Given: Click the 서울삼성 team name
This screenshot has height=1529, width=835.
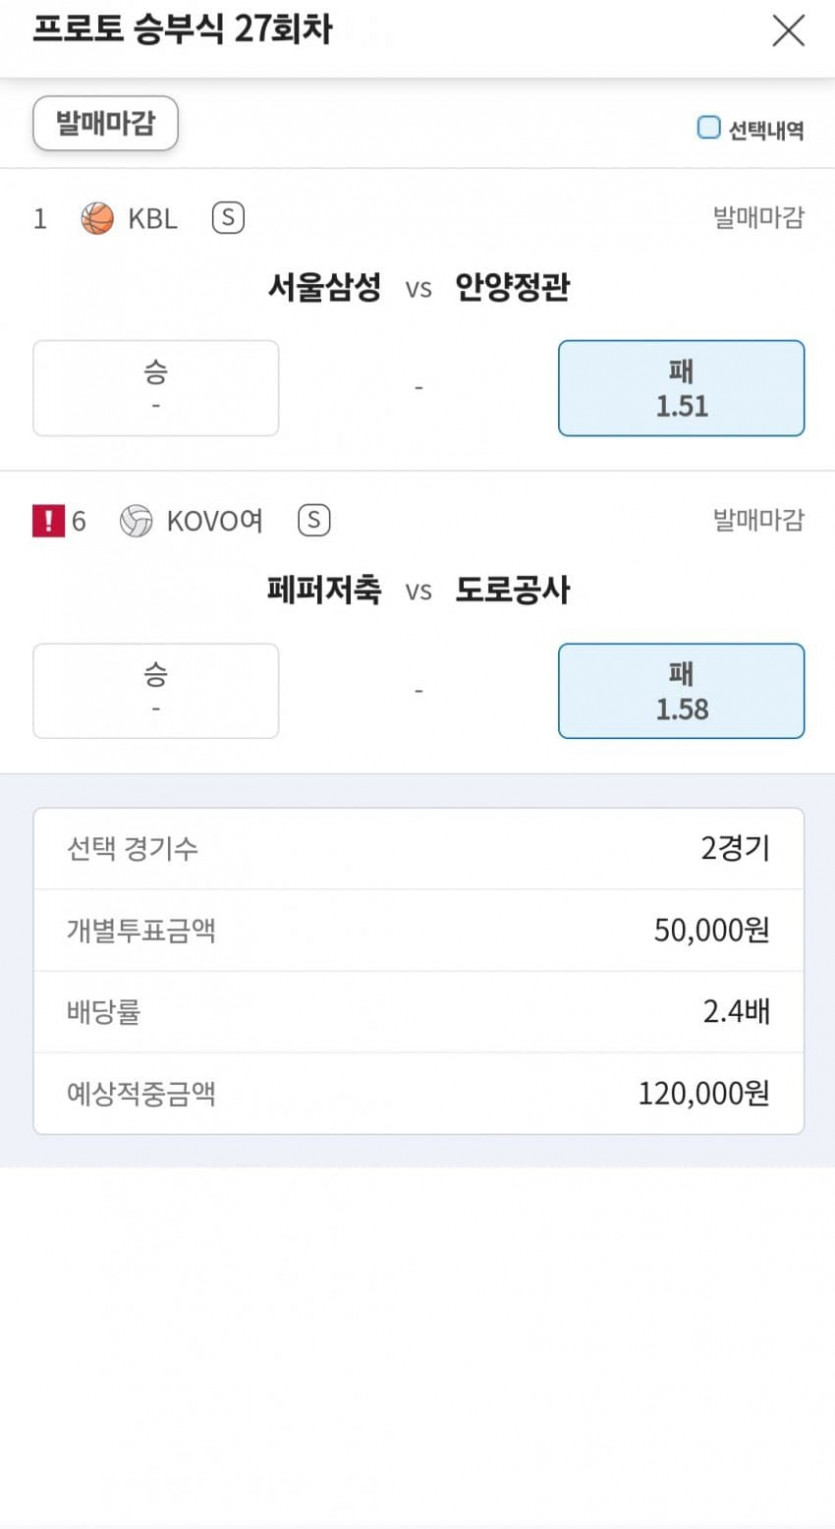Looking at the screenshot, I should tap(324, 288).
